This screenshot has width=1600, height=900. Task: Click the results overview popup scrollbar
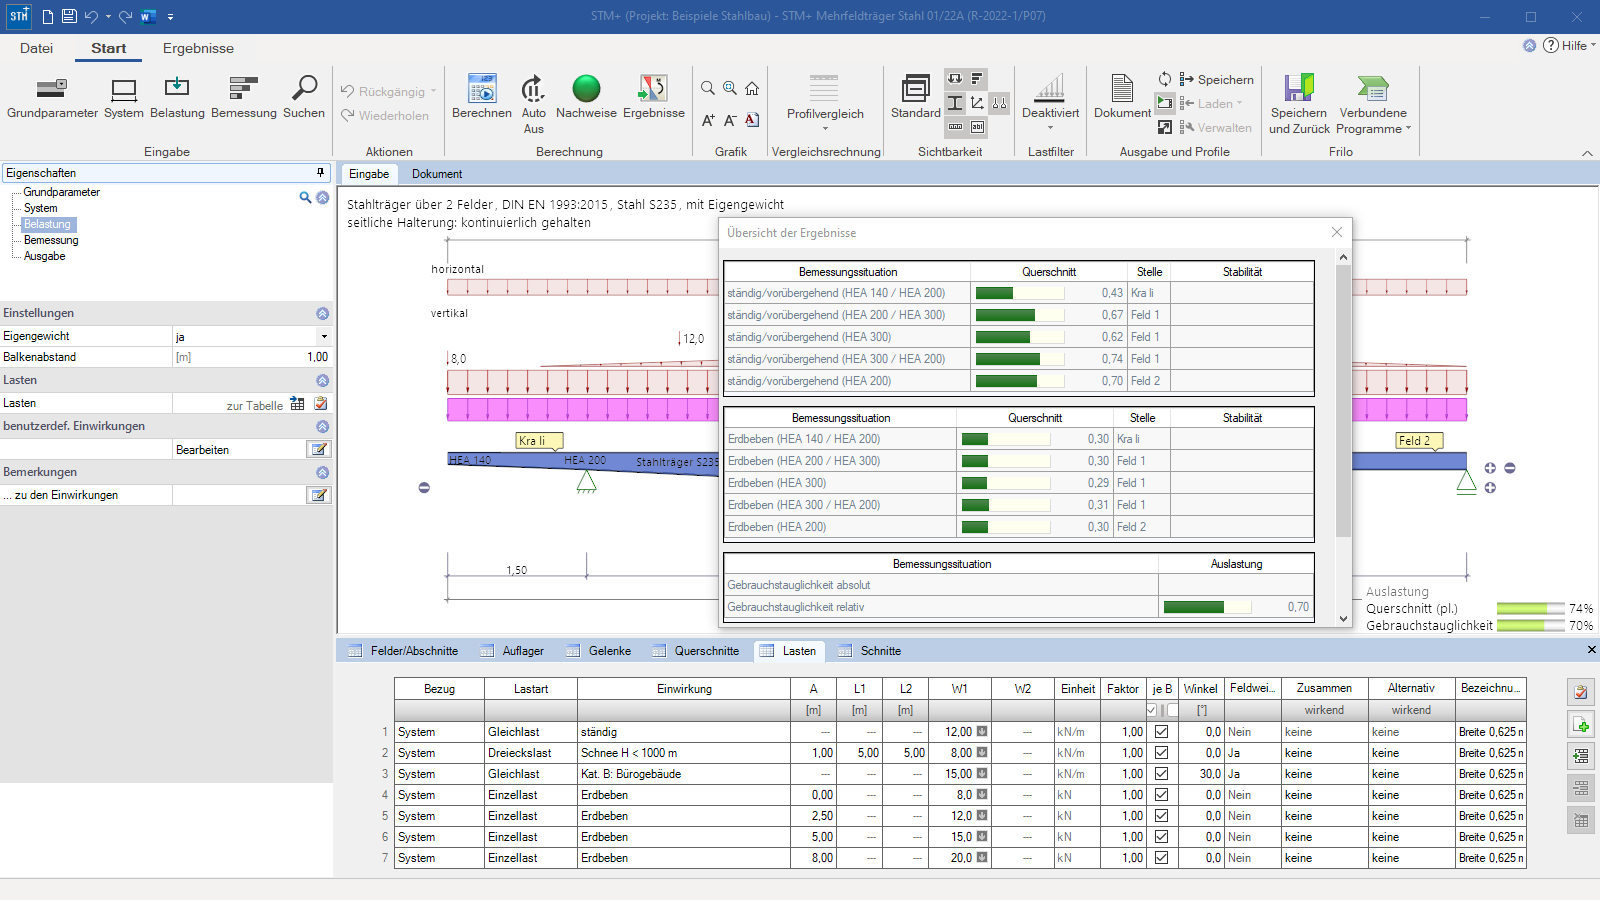click(x=1343, y=400)
